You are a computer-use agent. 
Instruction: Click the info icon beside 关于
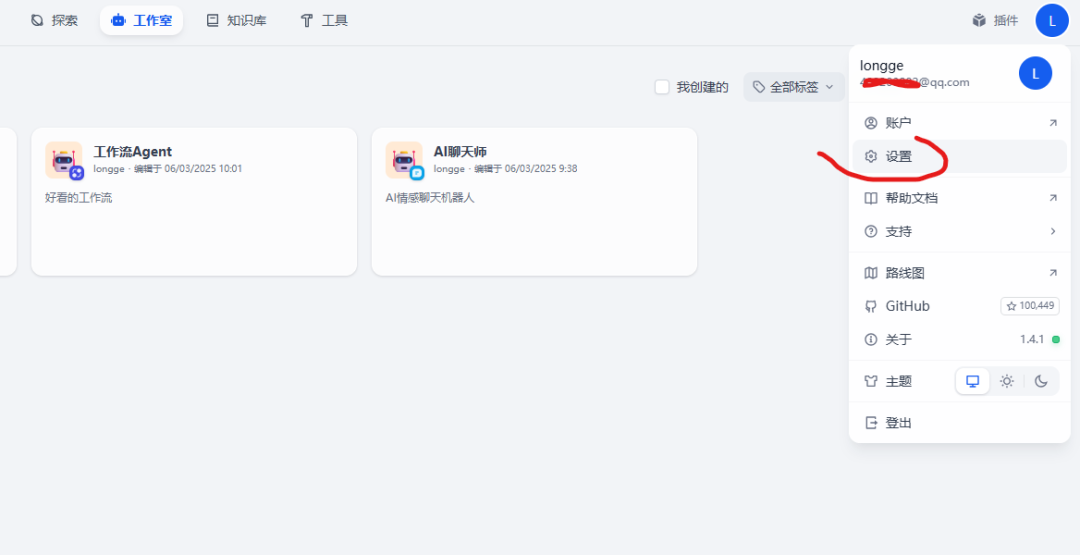point(871,339)
